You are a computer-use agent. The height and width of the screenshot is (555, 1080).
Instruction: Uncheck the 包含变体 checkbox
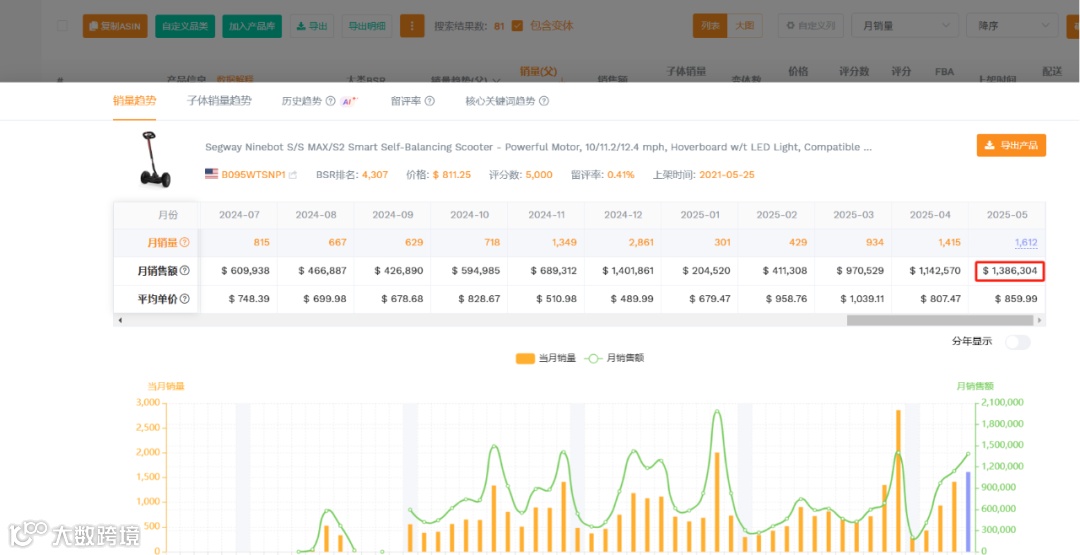coord(517,26)
